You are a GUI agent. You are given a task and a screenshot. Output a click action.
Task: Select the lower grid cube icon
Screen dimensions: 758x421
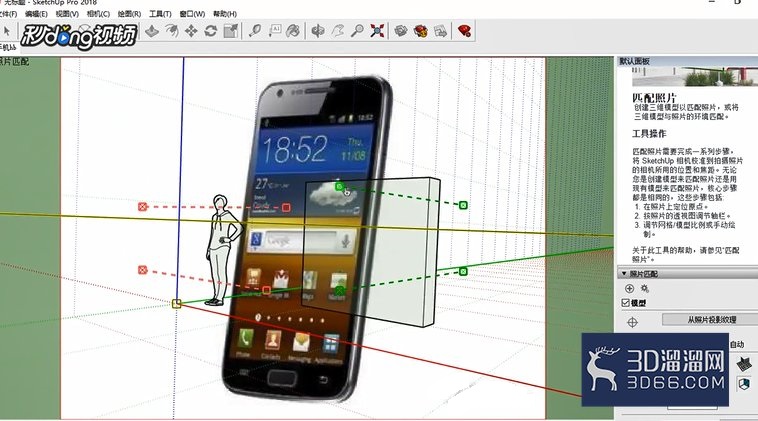[744, 385]
